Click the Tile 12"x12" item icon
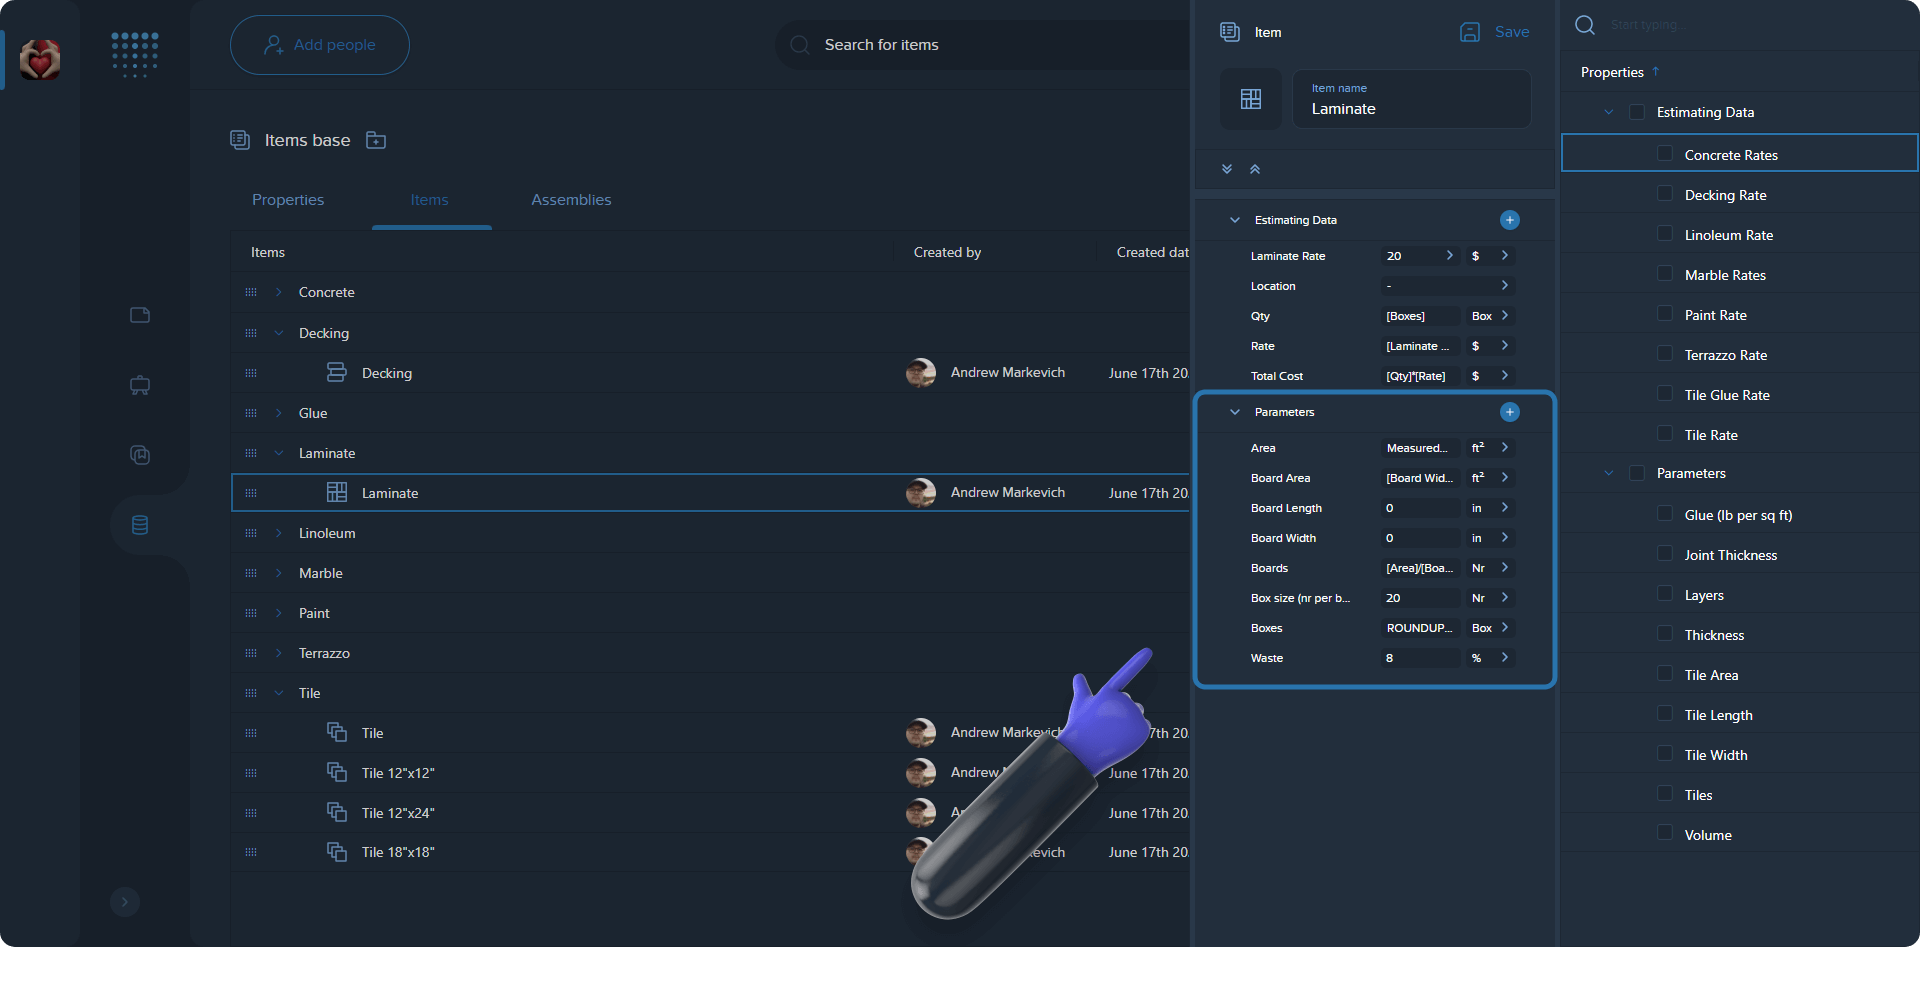The width and height of the screenshot is (1920, 997). [337, 772]
